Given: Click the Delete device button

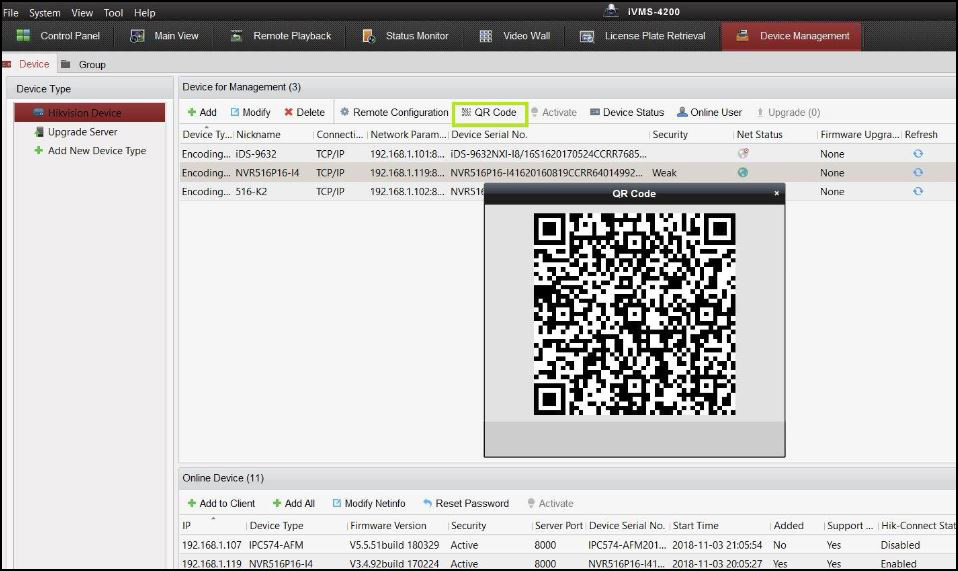Looking at the screenshot, I should click(x=304, y=112).
